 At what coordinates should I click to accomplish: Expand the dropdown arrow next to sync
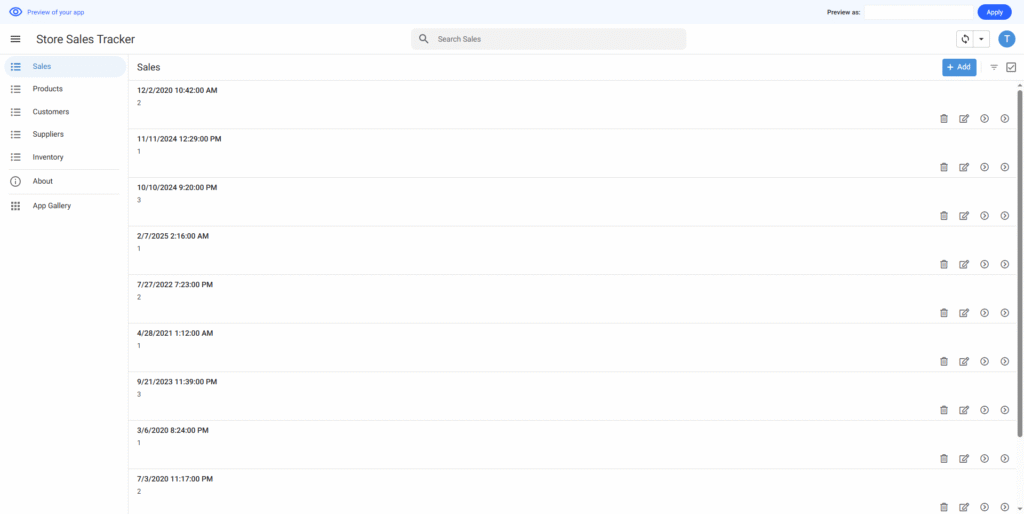981,39
